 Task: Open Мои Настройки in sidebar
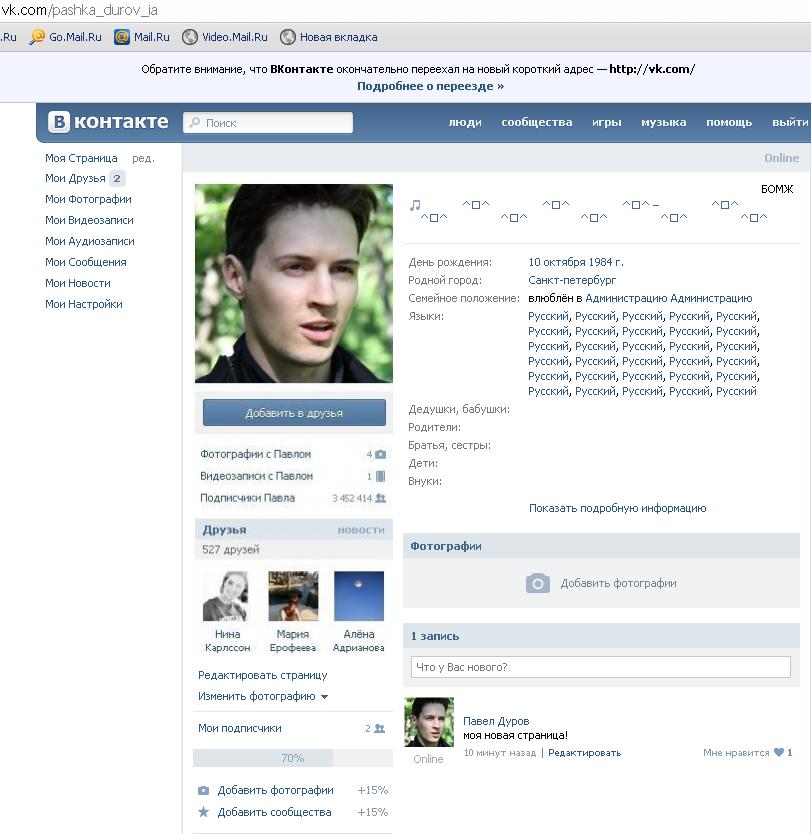(83, 304)
